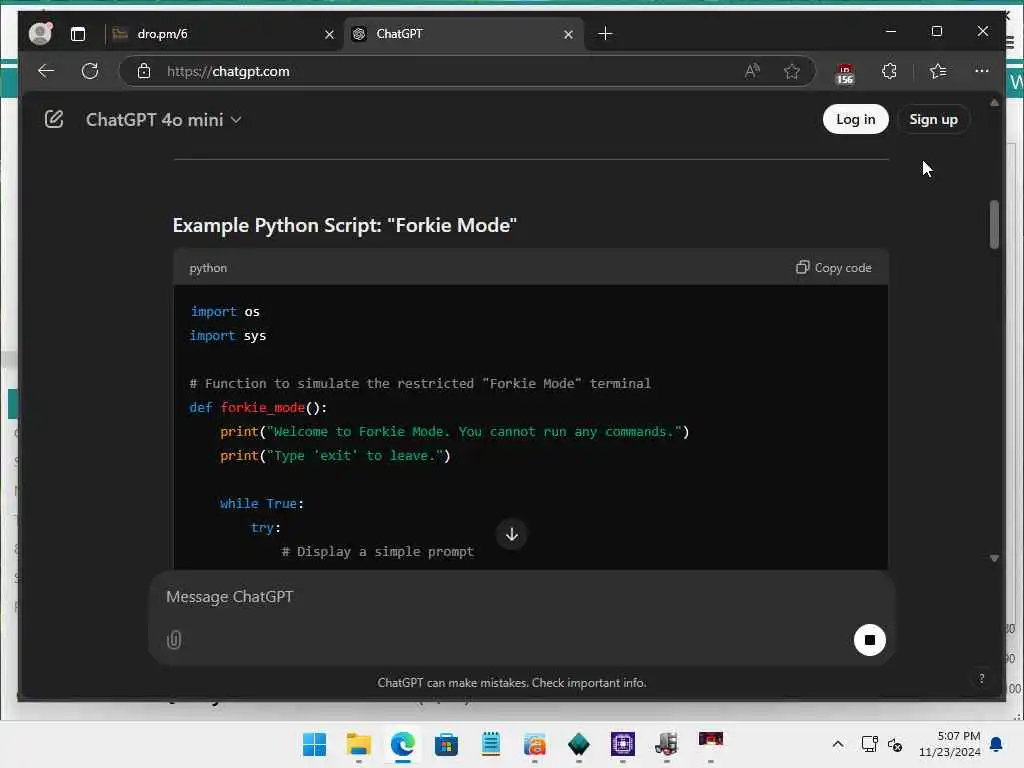Click the heading Example Python Script: "Forkie Mode"
This screenshot has width=1024, height=768.
(345, 225)
